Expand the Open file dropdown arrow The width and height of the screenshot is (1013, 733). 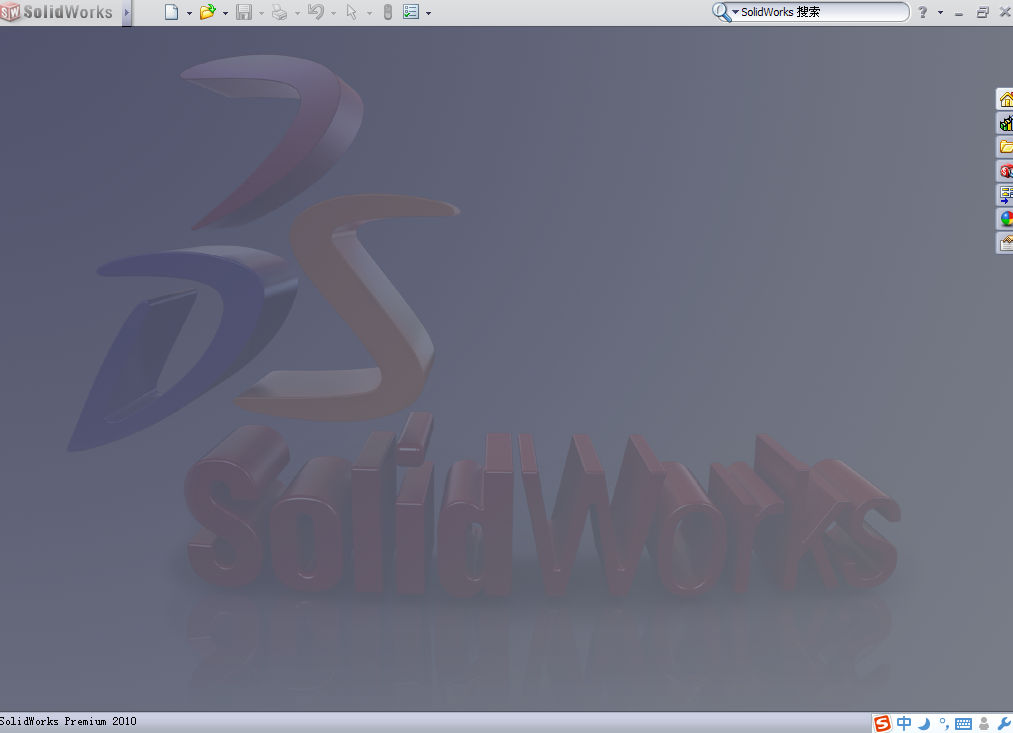(x=225, y=13)
